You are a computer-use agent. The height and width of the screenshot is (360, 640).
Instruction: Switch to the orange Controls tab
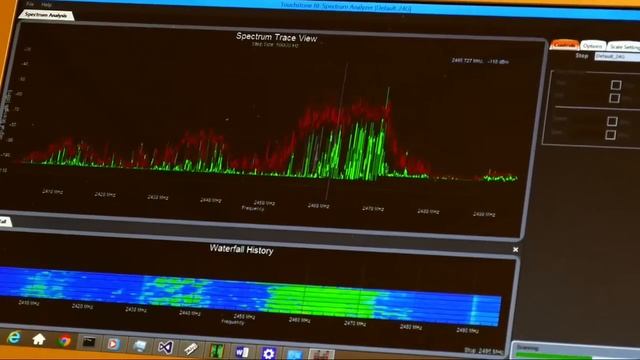click(564, 44)
